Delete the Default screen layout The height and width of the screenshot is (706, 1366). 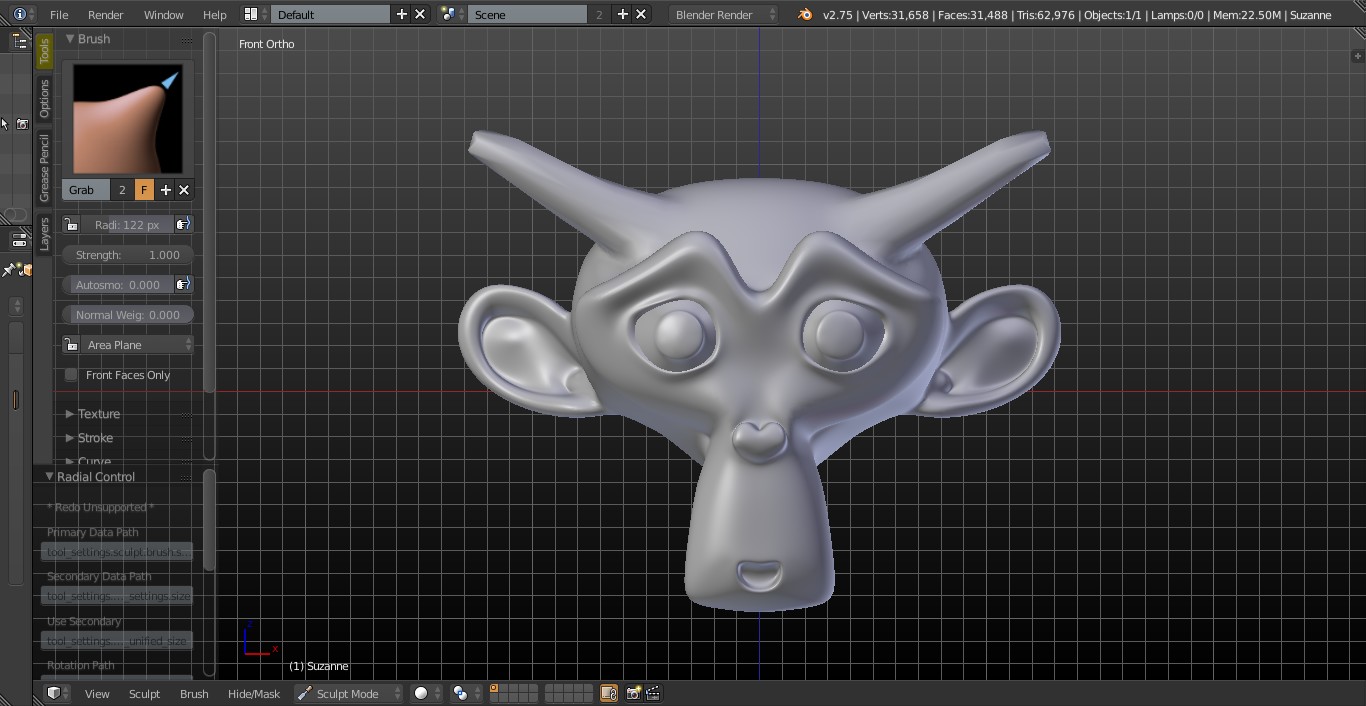click(420, 14)
